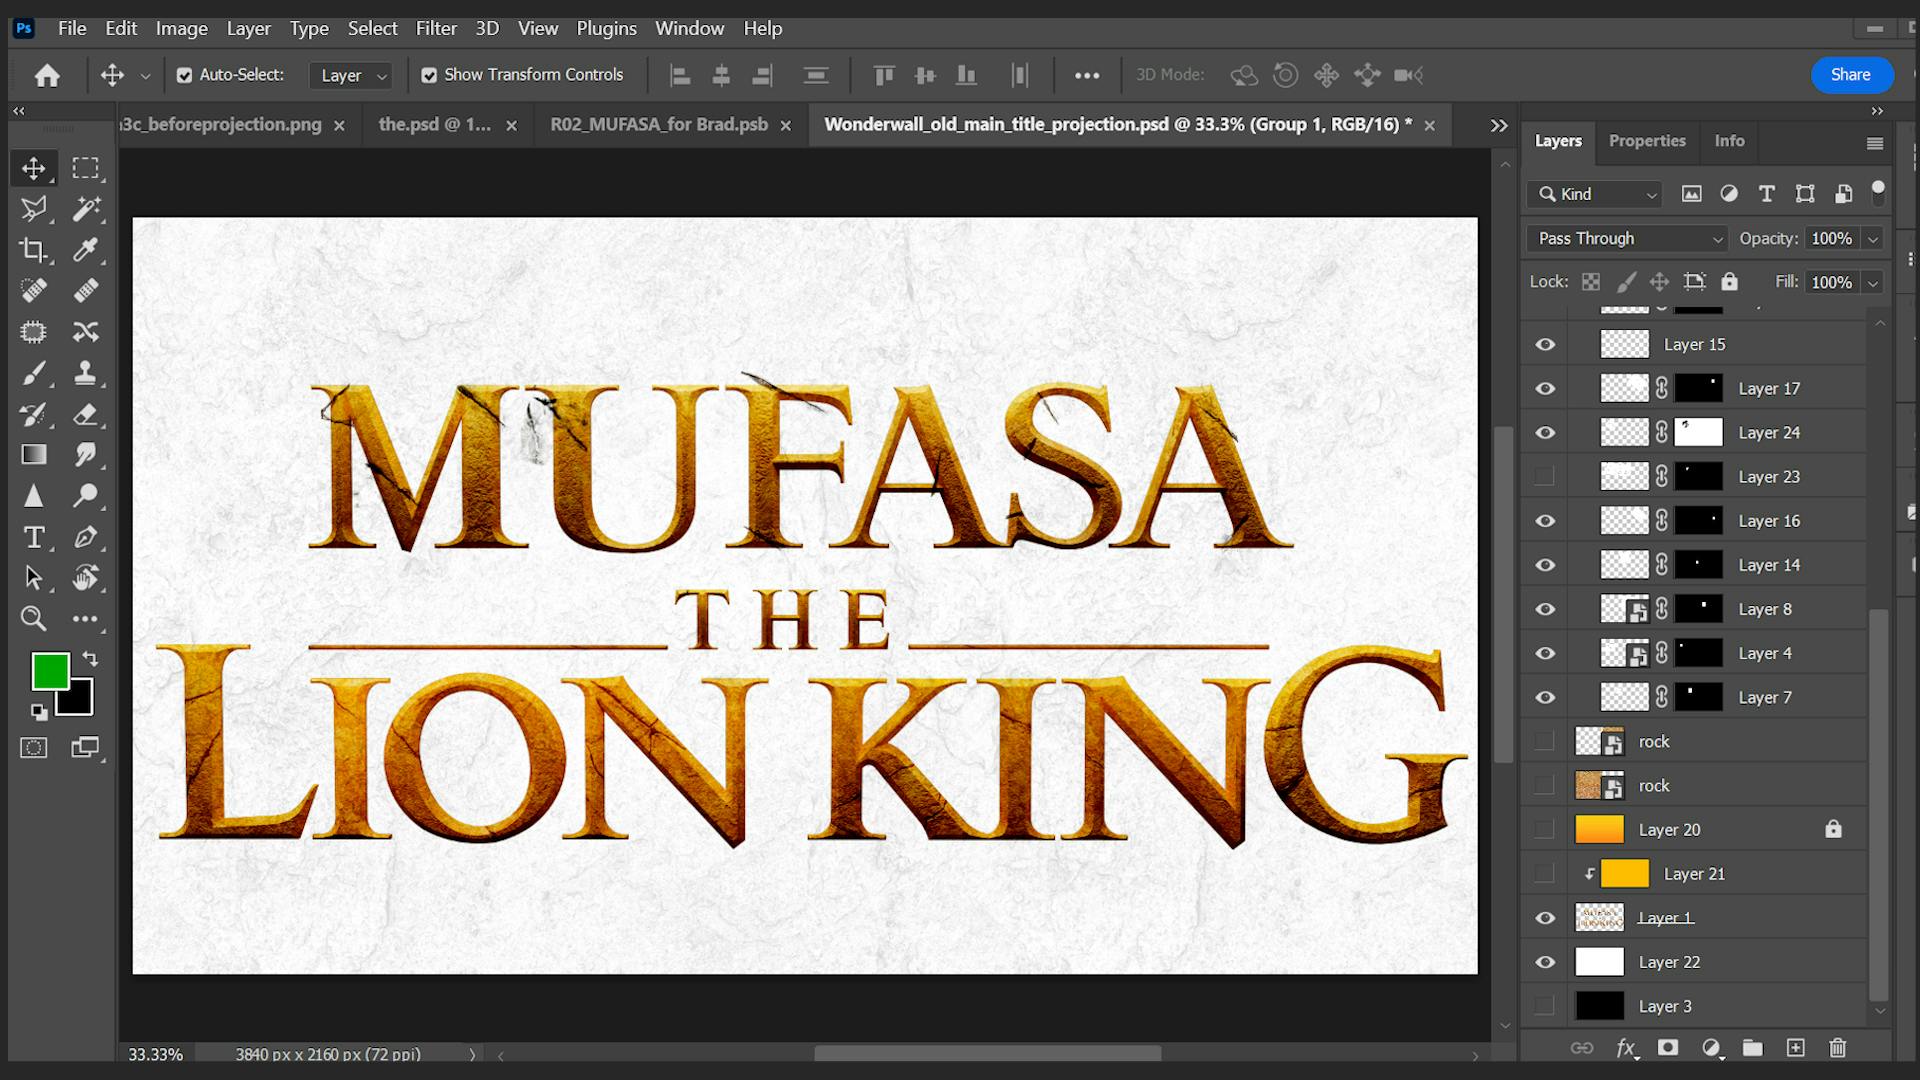Filter for adjustment layers icon
The image size is (1920, 1080).
(x=1729, y=194)
